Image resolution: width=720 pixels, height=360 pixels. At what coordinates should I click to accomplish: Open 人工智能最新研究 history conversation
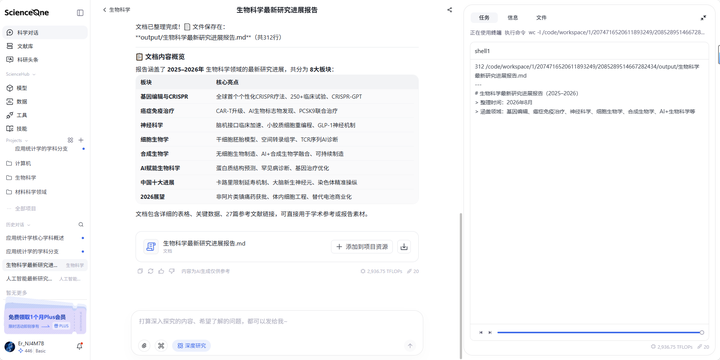tap(45, 279)
